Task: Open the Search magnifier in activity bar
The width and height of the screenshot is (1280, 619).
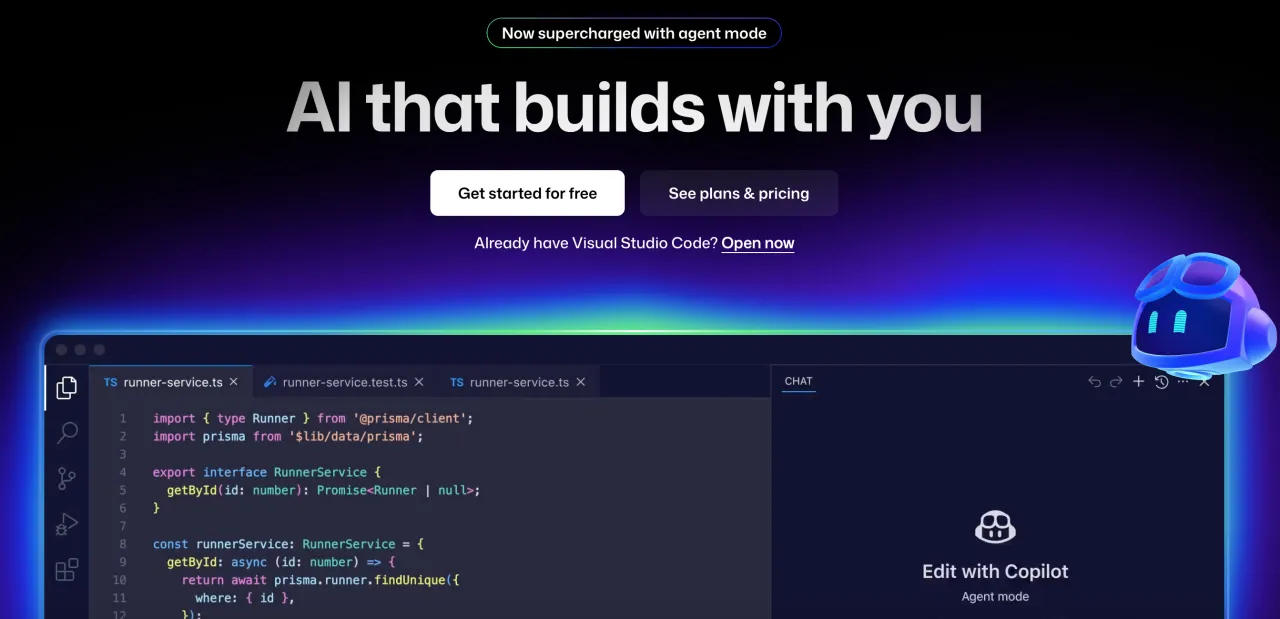Action: click(67, 433)
